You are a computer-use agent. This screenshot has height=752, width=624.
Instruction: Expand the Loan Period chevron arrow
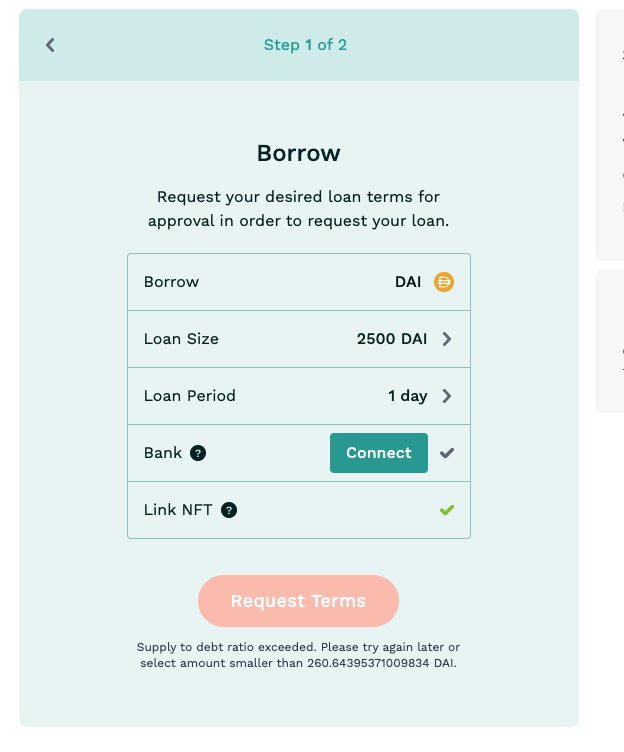pos(447,396)
